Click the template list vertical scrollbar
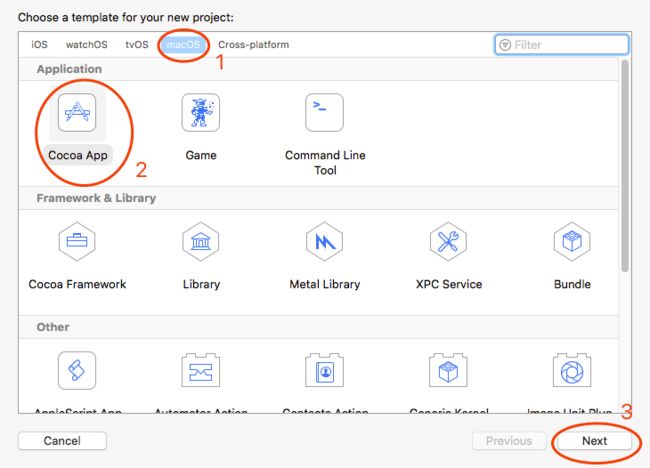Screen dimensions: 650x468 pos(625,166)
